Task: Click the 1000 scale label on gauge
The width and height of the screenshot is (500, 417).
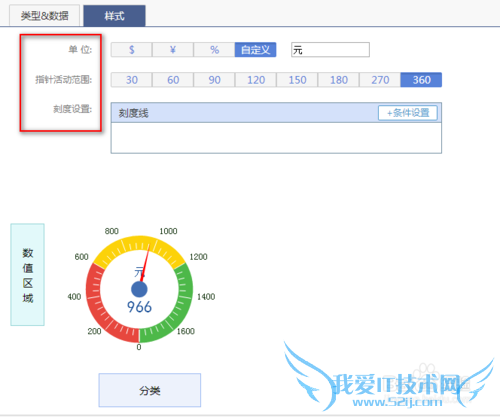Action: [168, 231]
